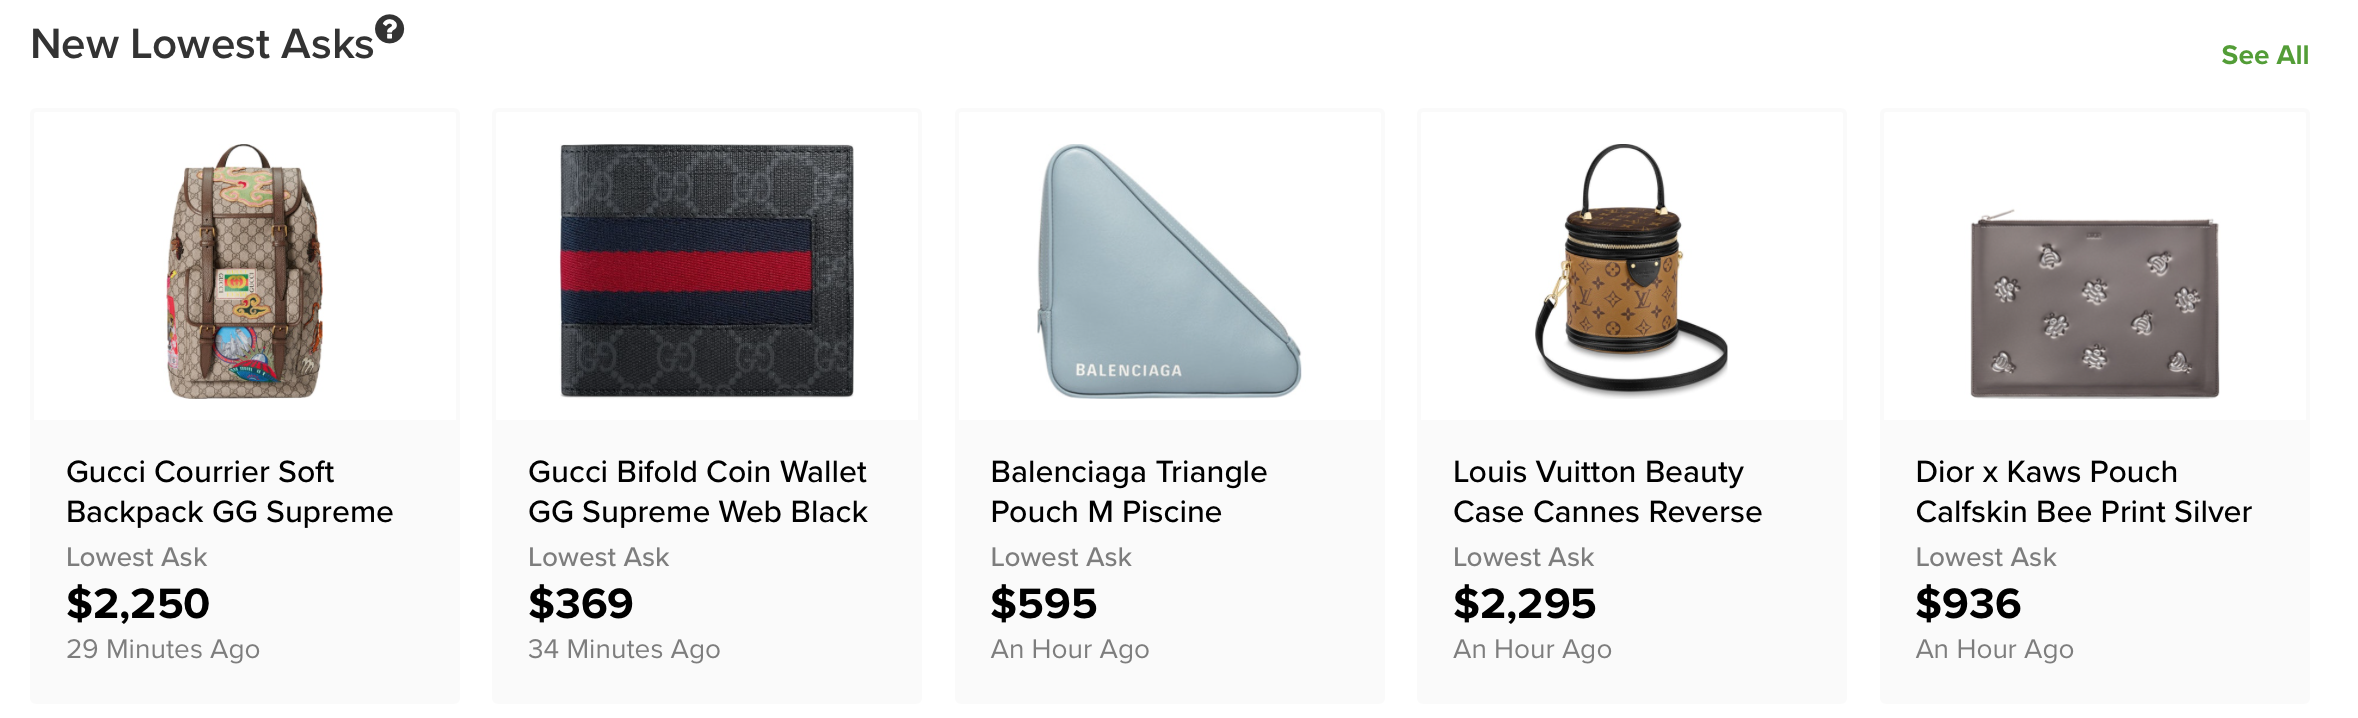2358x718 pixels.
Task: Click the Dior x Kaws pouch image
Action: click(x=2094, y=308)
